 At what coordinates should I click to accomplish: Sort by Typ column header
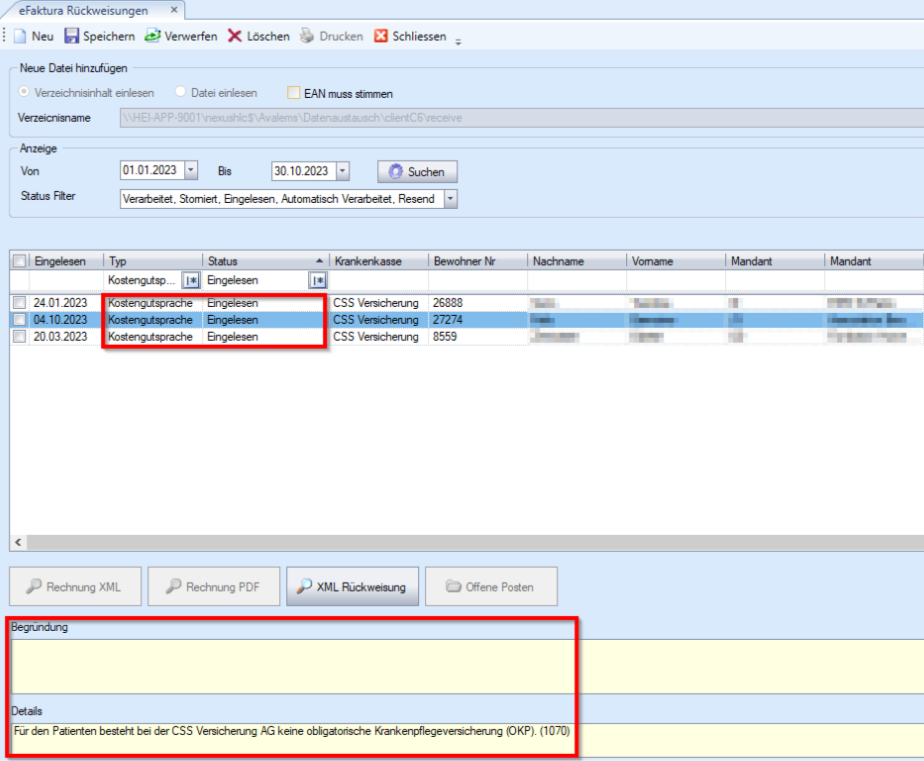153,261
